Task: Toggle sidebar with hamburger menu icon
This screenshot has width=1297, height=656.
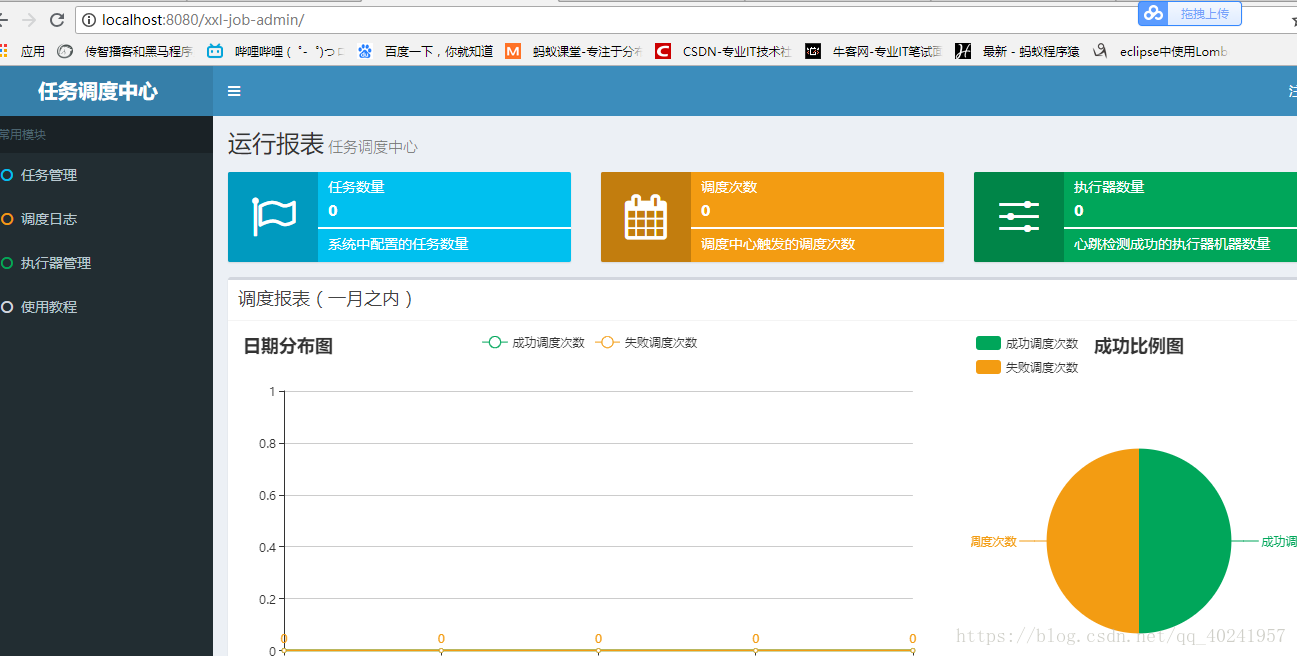Action: pos(234,91)
